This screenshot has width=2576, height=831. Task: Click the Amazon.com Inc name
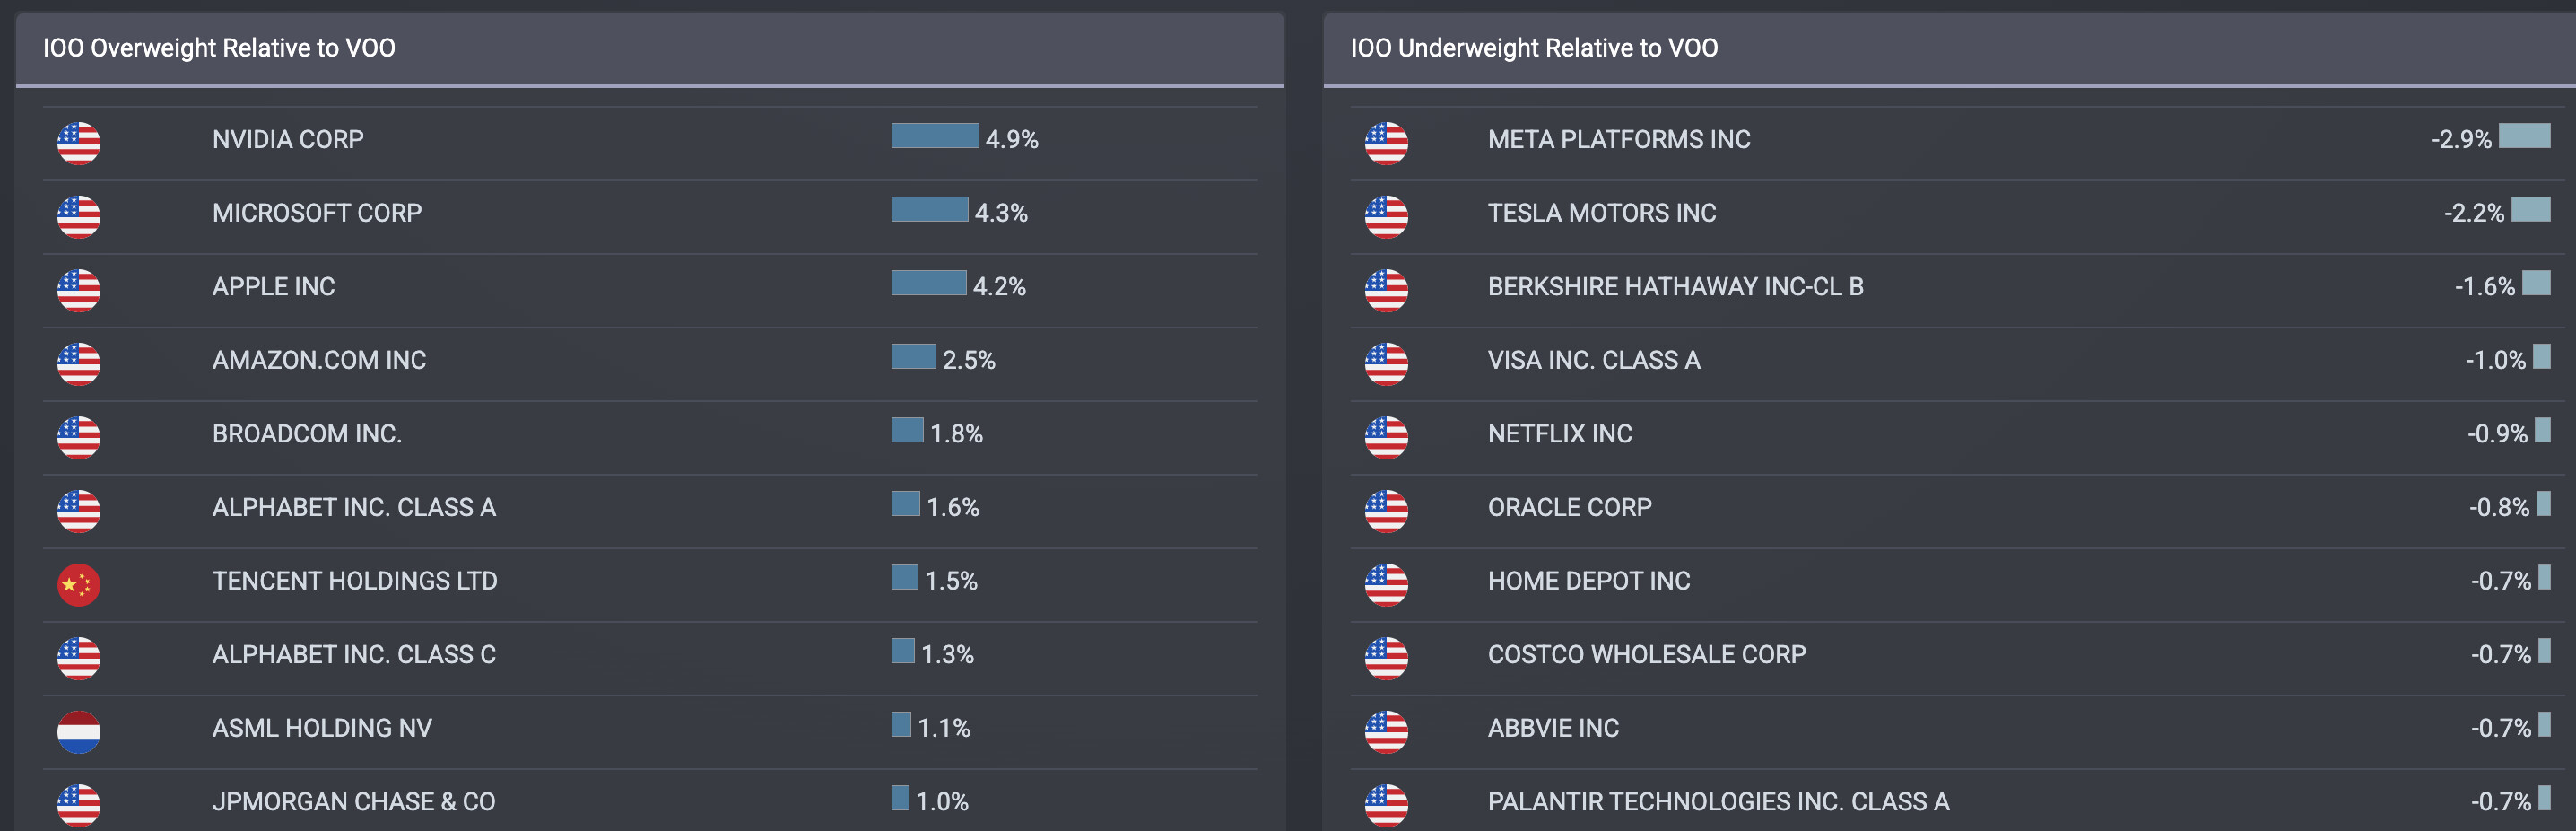click(x=319, y=360)
